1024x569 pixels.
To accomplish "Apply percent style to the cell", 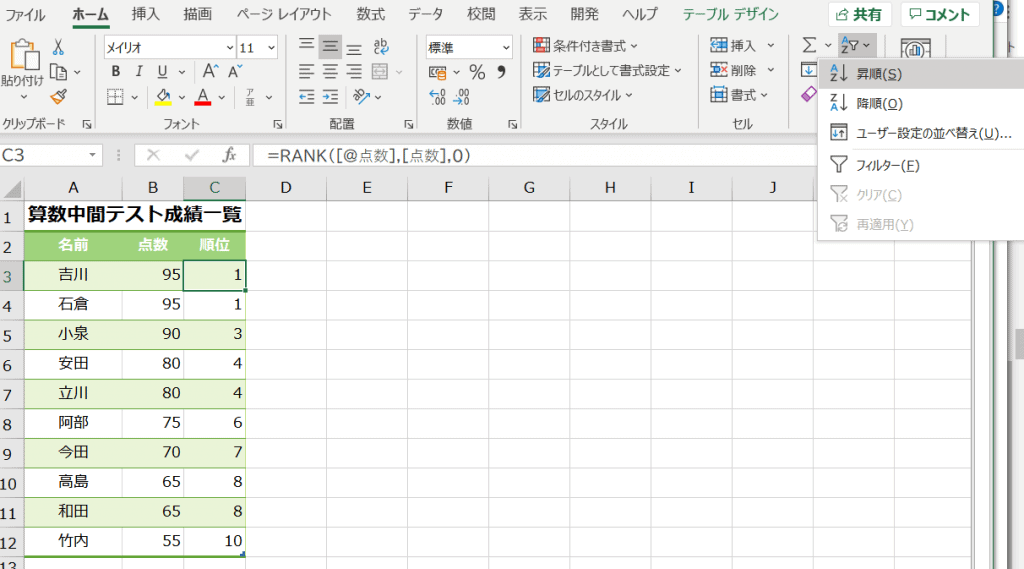I will pyautogui.click(x=477, y=72).
